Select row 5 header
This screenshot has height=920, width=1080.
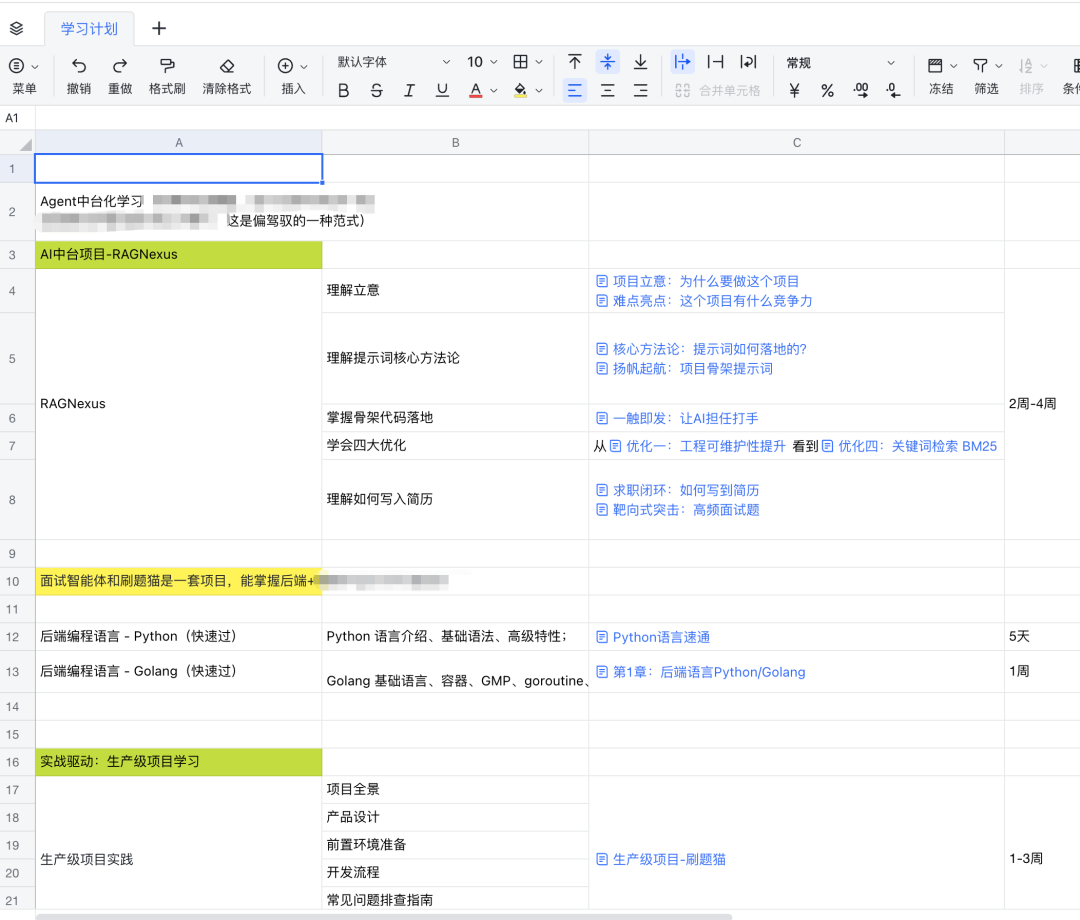(x=12, y=359)
